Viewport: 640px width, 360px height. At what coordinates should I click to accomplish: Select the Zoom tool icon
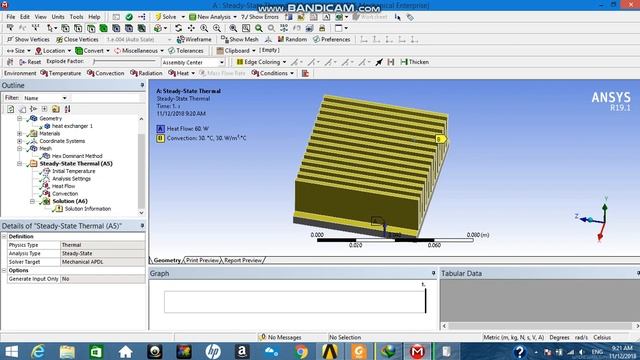tap(204, 28)
